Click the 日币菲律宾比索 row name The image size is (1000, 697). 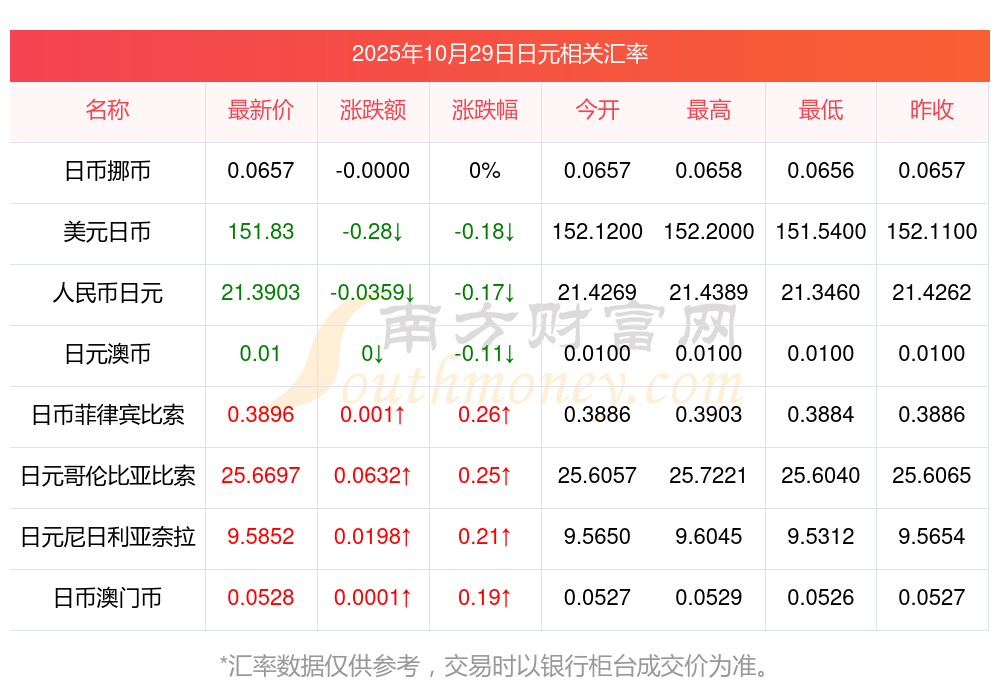pos(107,415)
